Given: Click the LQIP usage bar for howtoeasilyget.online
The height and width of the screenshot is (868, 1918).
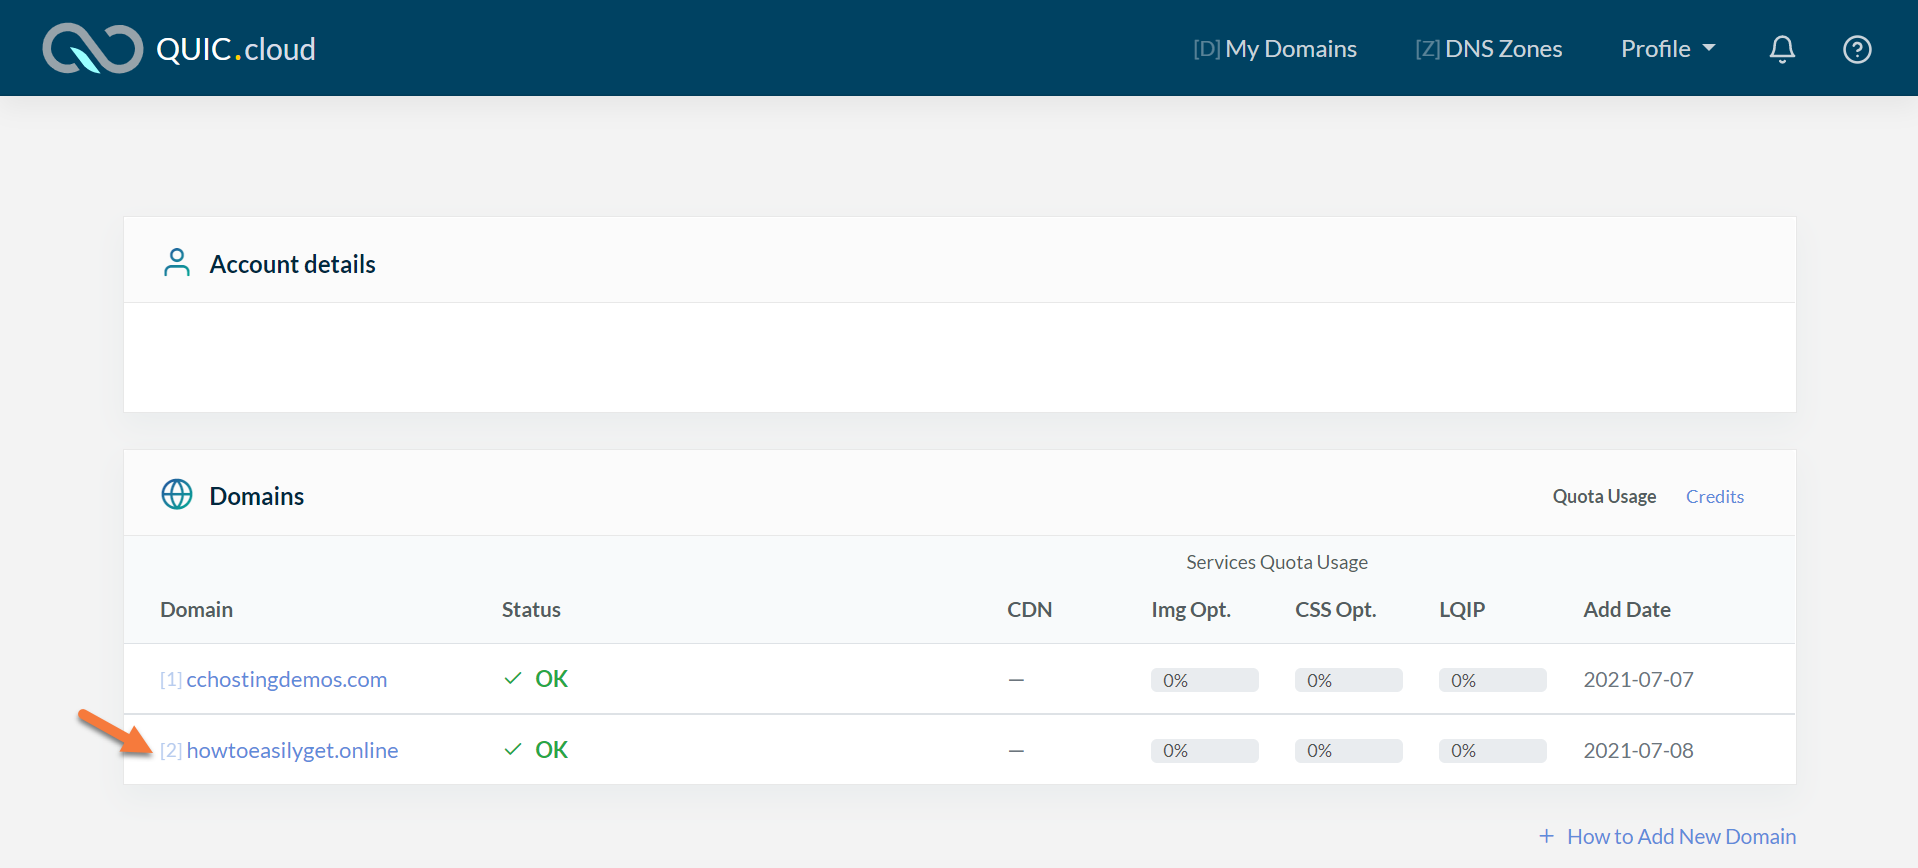Looking at the screenshot, I should tap(1492, 751).
